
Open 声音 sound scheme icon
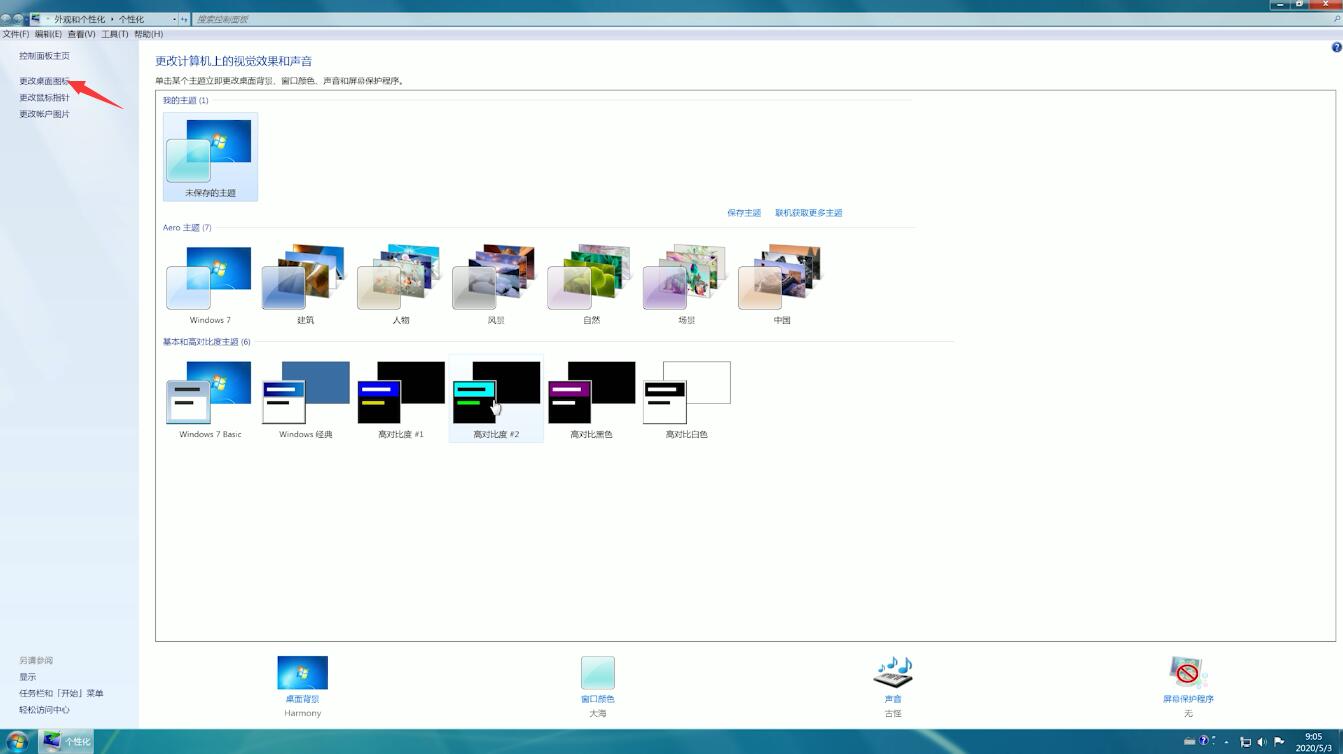[893, 673]
